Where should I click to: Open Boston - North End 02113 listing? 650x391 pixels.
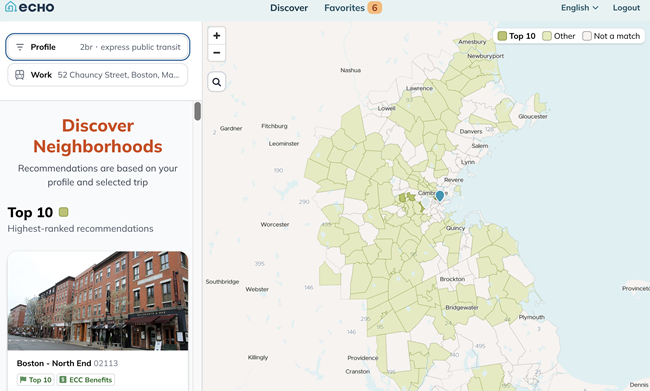(x=67, y=363)
